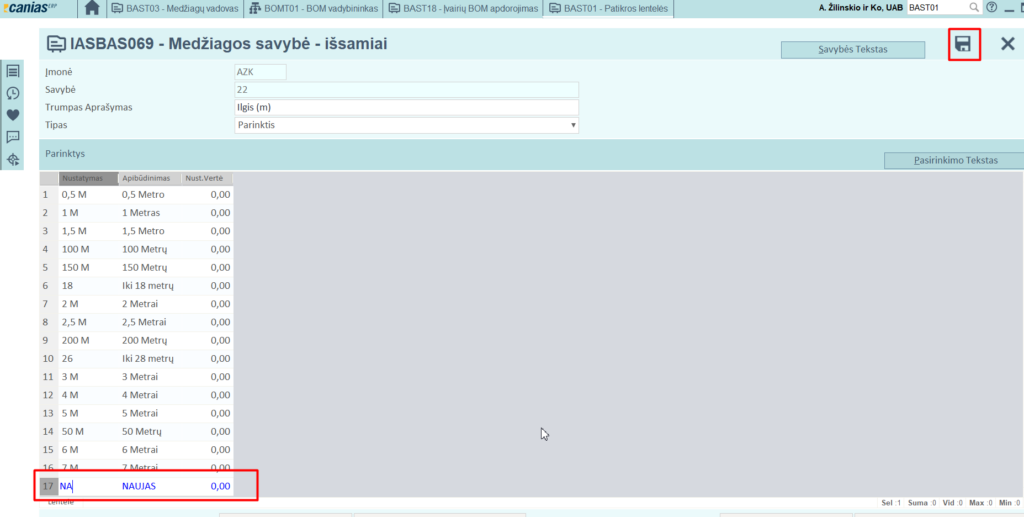The width and height of the screenshot is (1024, 517).
Task: Expand the Tipas dropdown showing Parinktis
Action: tap(573, 125)
